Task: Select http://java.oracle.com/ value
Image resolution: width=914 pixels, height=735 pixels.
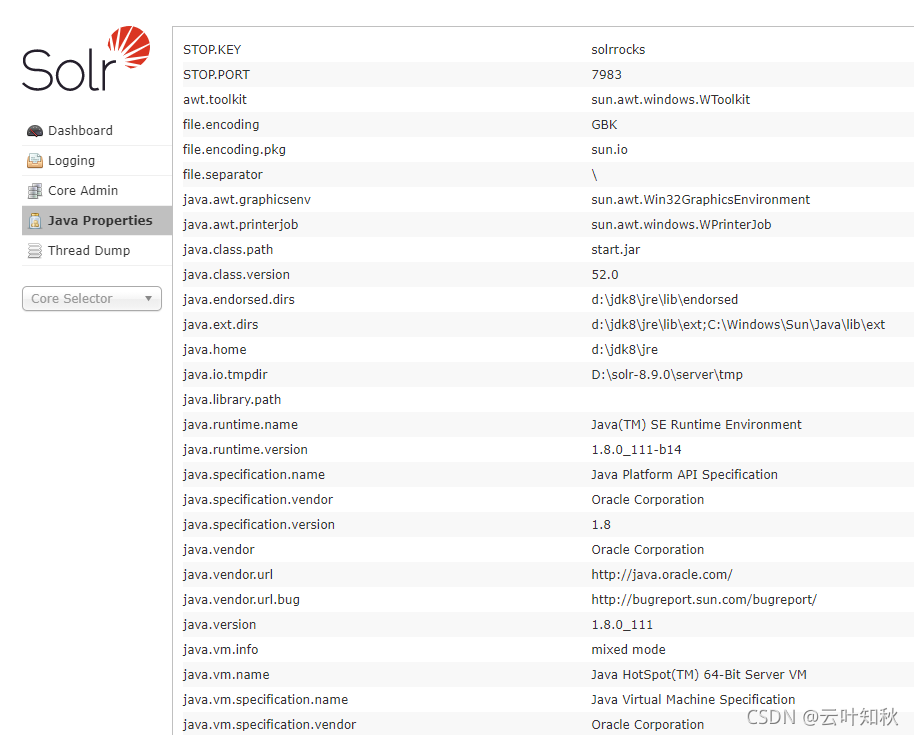Action: (x=662, y=575)
